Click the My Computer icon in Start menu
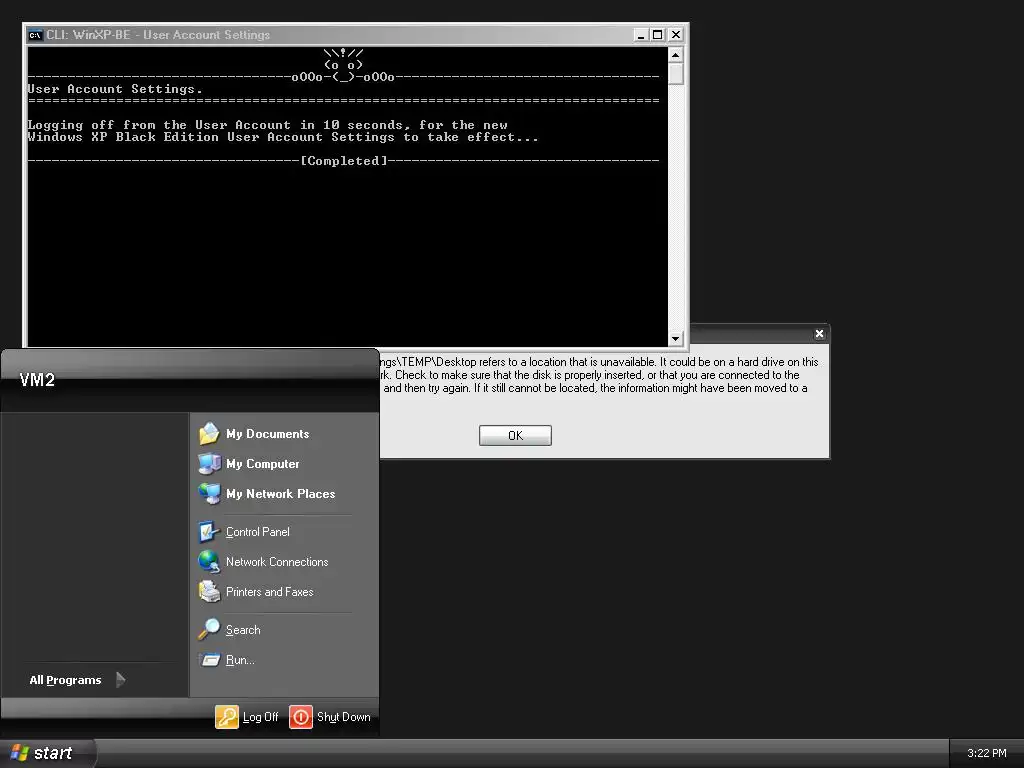This screenshot has width=1024, height=768. click(x=209, y=464)
